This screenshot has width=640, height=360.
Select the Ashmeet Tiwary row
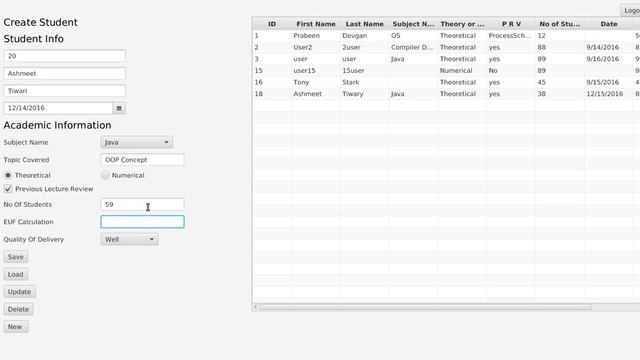click(x=447, y=94)
